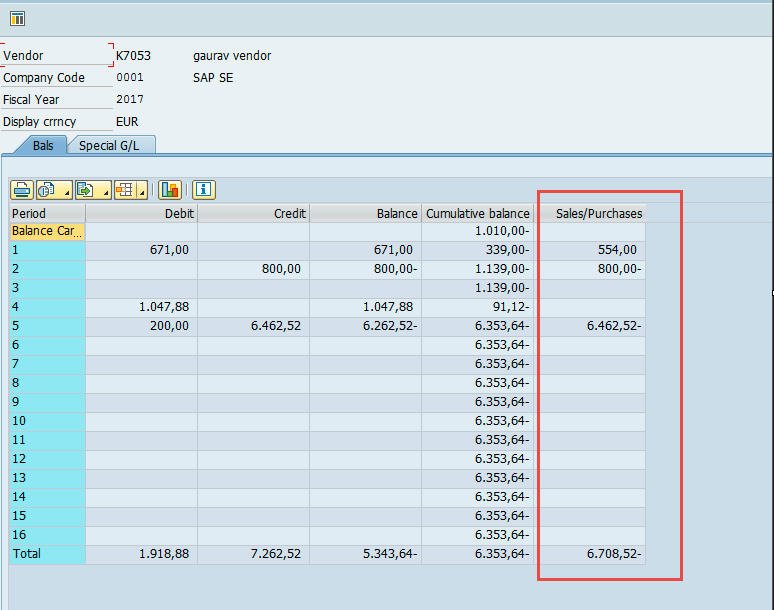
Task: Select period 6 row label
Action: [47, 345]
